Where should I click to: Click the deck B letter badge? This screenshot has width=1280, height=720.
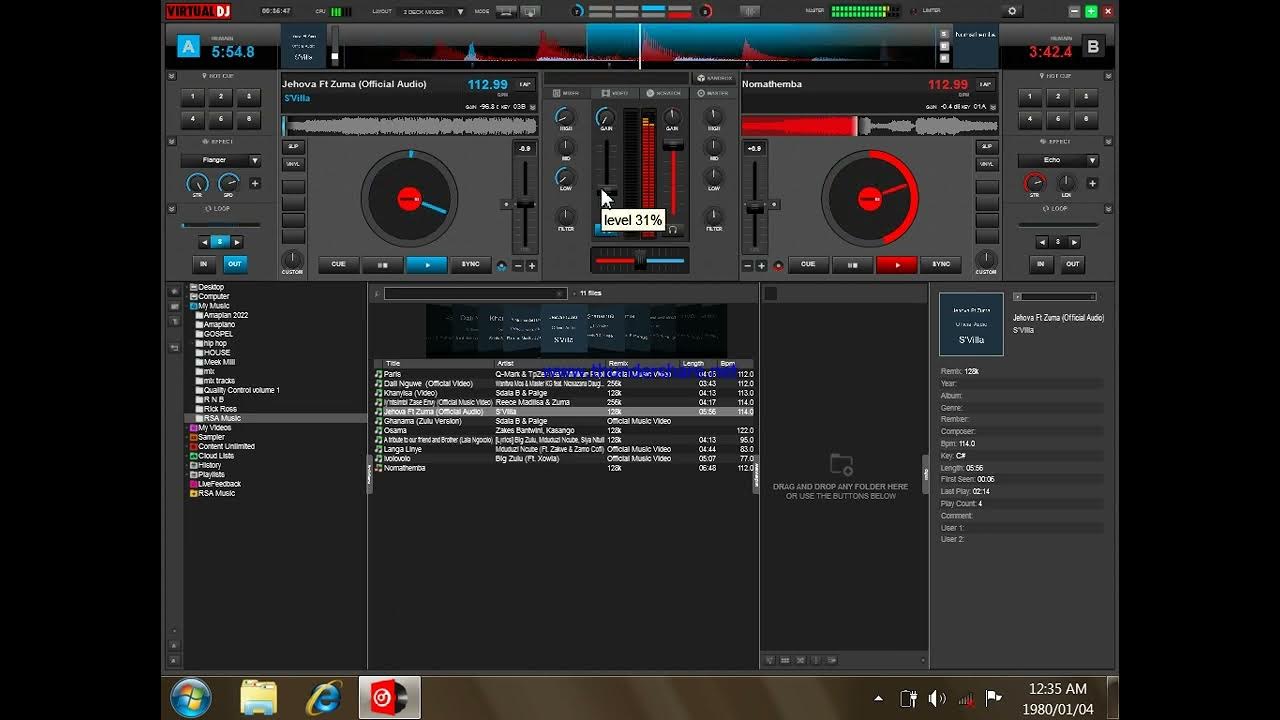(1093, 47)
